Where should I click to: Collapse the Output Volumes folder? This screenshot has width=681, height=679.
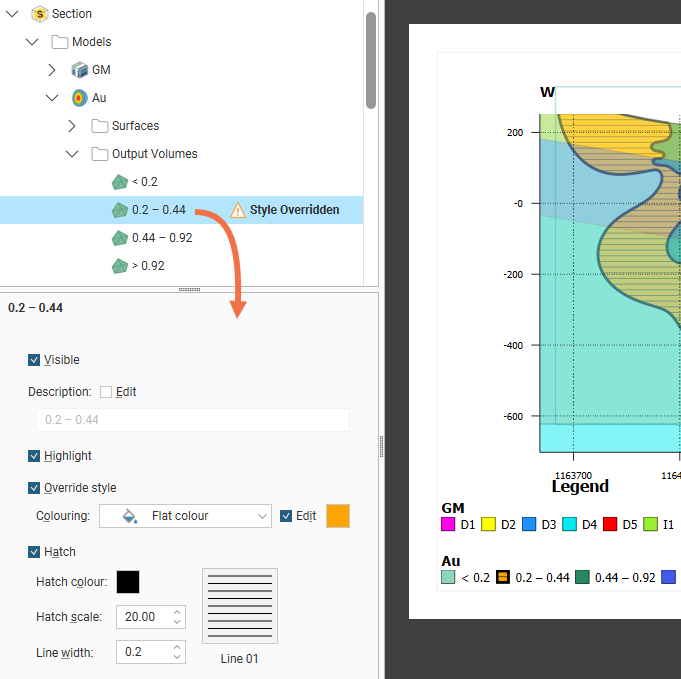[x=72, y=154]
